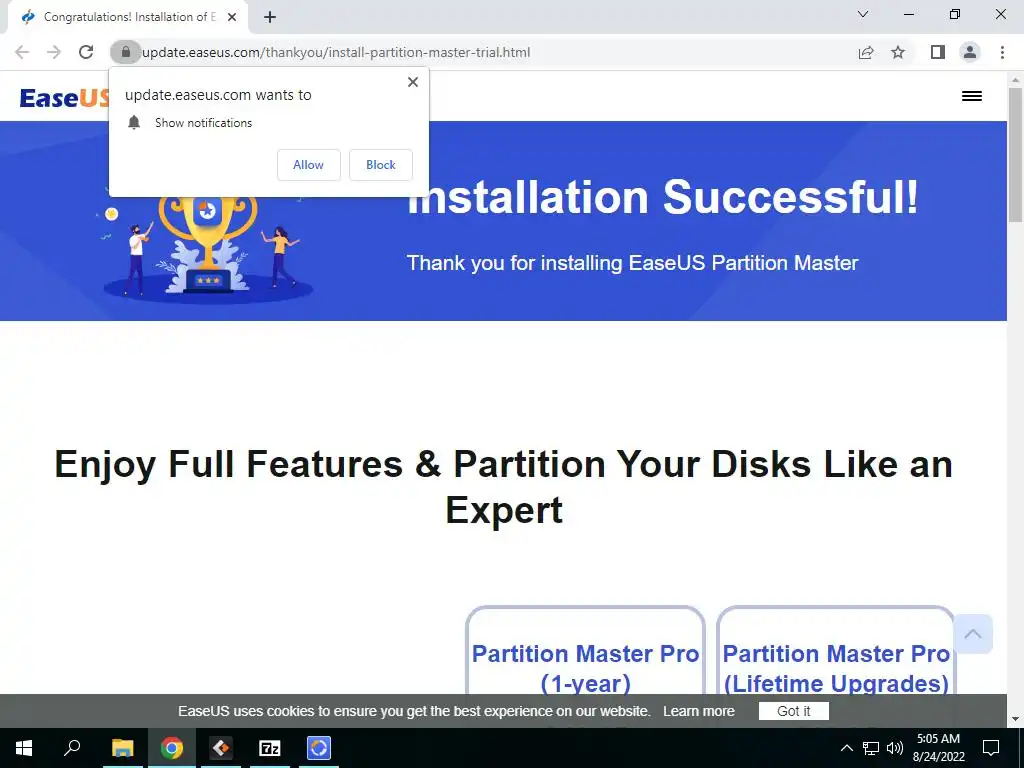Show hidden system tray icons
The image size is (1024, 768).
846,748
